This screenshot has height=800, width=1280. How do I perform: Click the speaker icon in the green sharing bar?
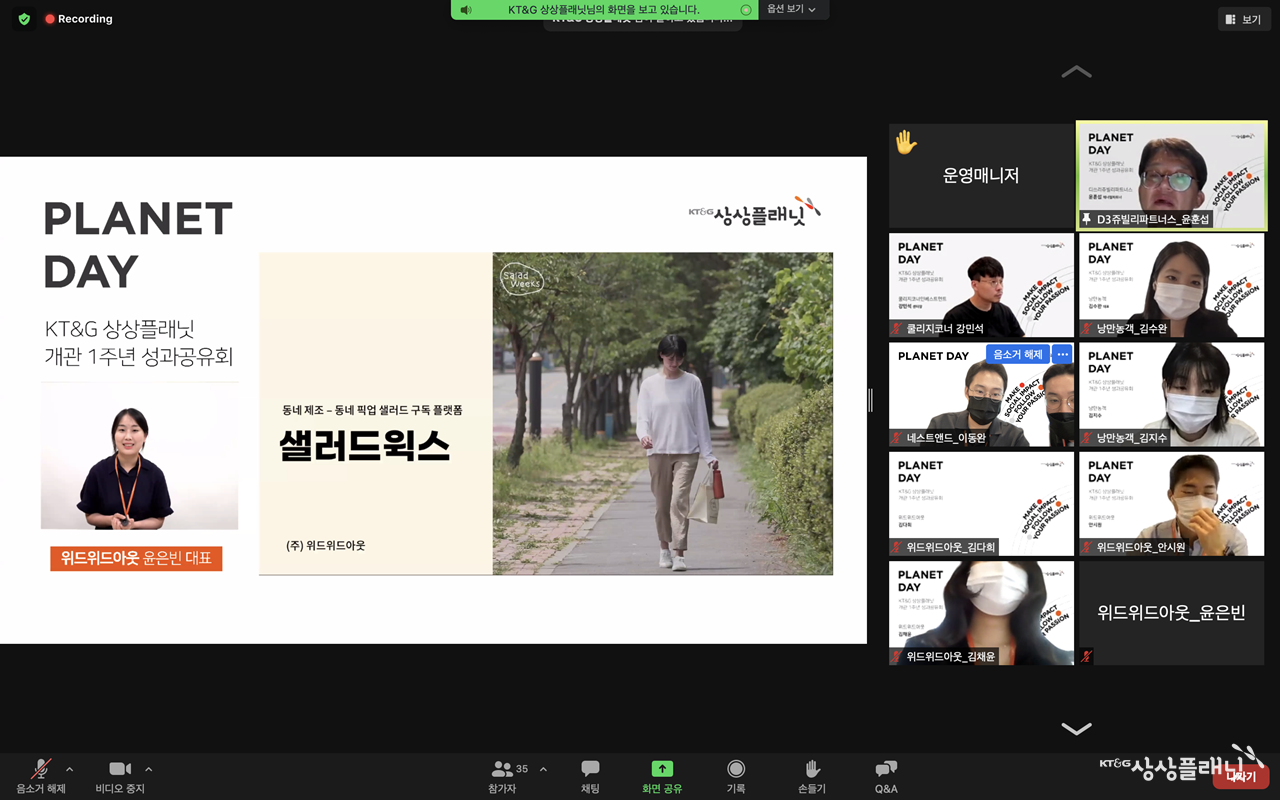click(x=466, y=10)
